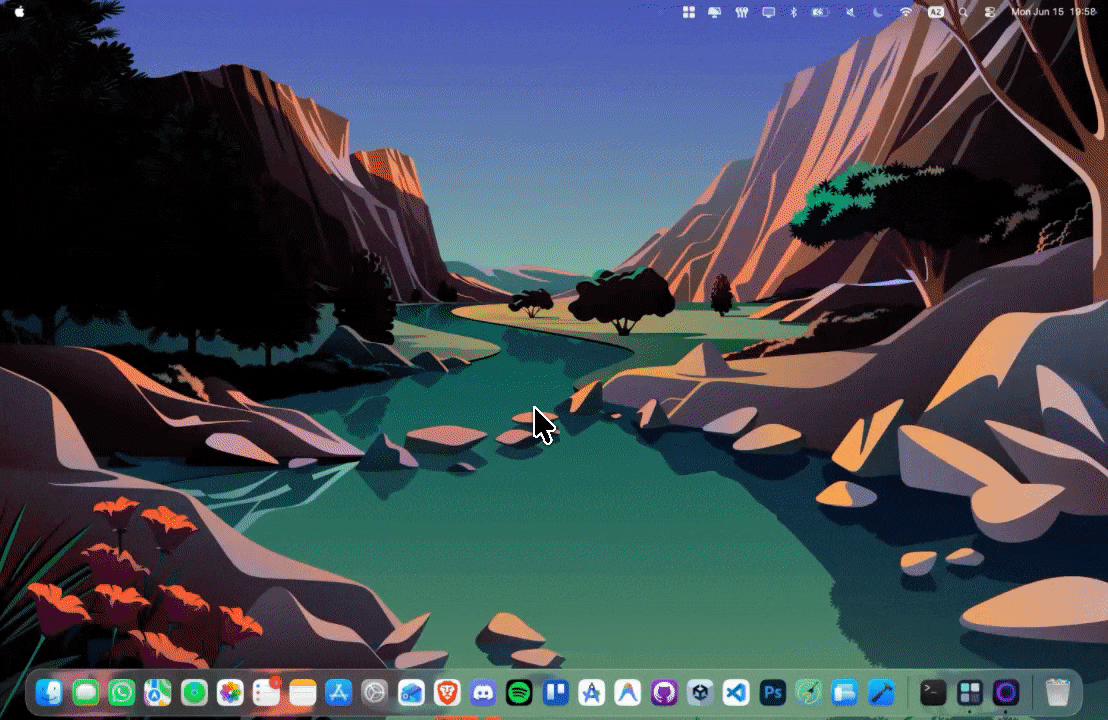Open Finder from the dock
Image resolution: width=1108 pixels, height=720 pixels.
(x=49, y=692)
